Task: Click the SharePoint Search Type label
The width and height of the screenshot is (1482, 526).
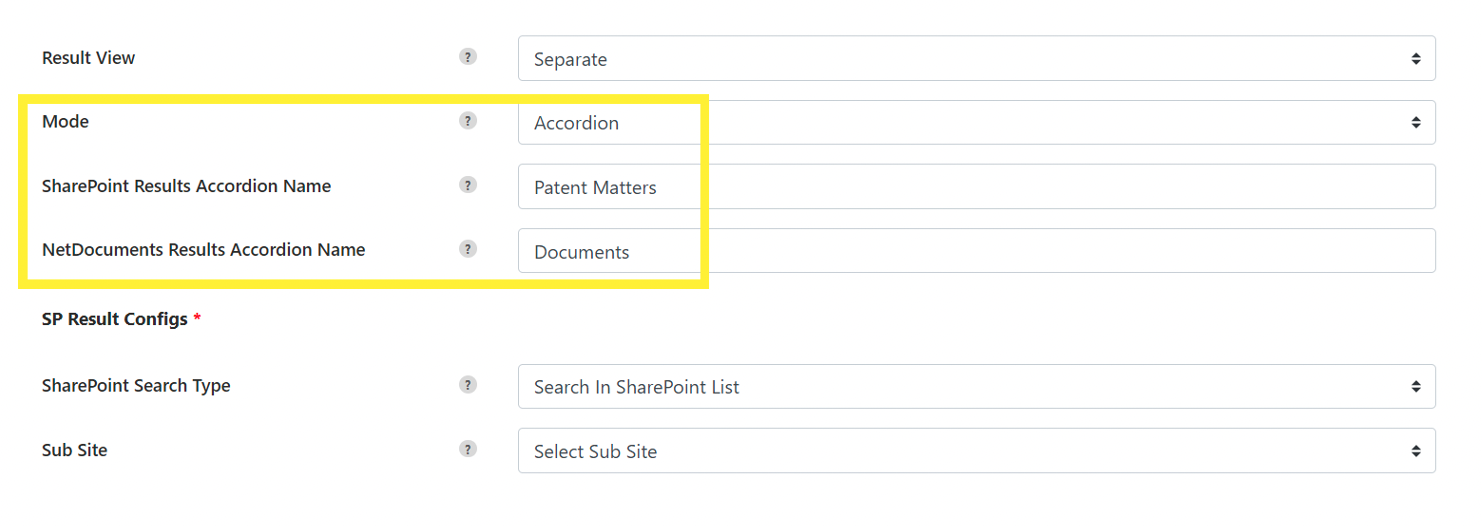Action: click(x=136, y=386)
